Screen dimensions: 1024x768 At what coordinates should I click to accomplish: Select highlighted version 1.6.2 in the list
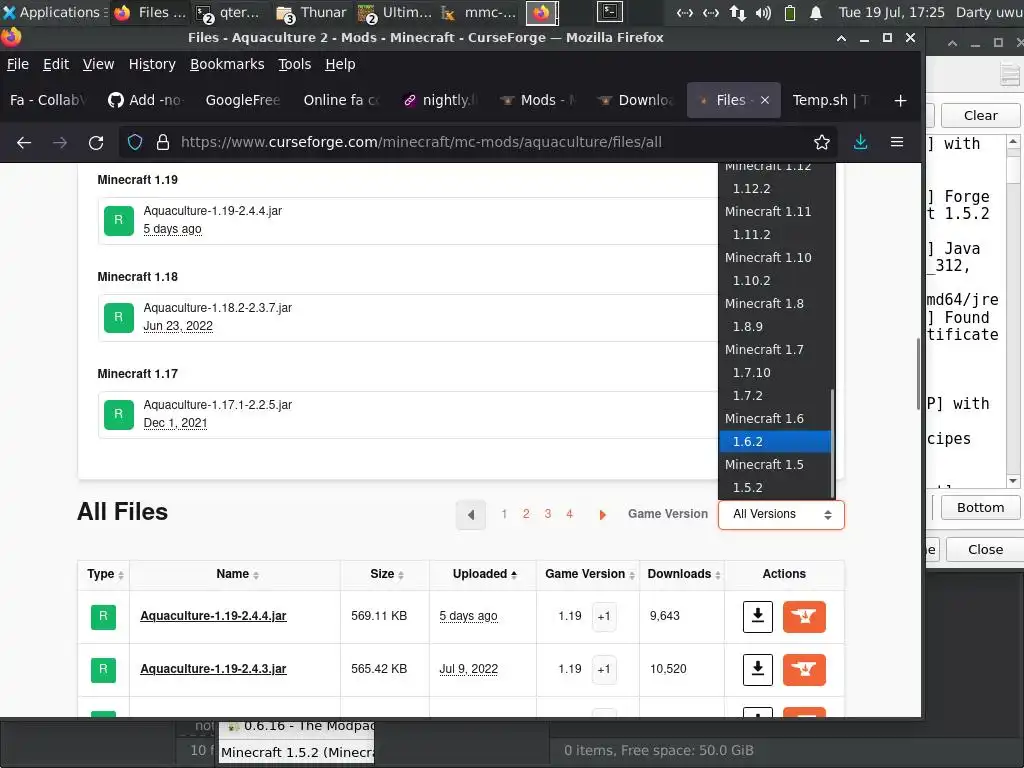(775, 441)
